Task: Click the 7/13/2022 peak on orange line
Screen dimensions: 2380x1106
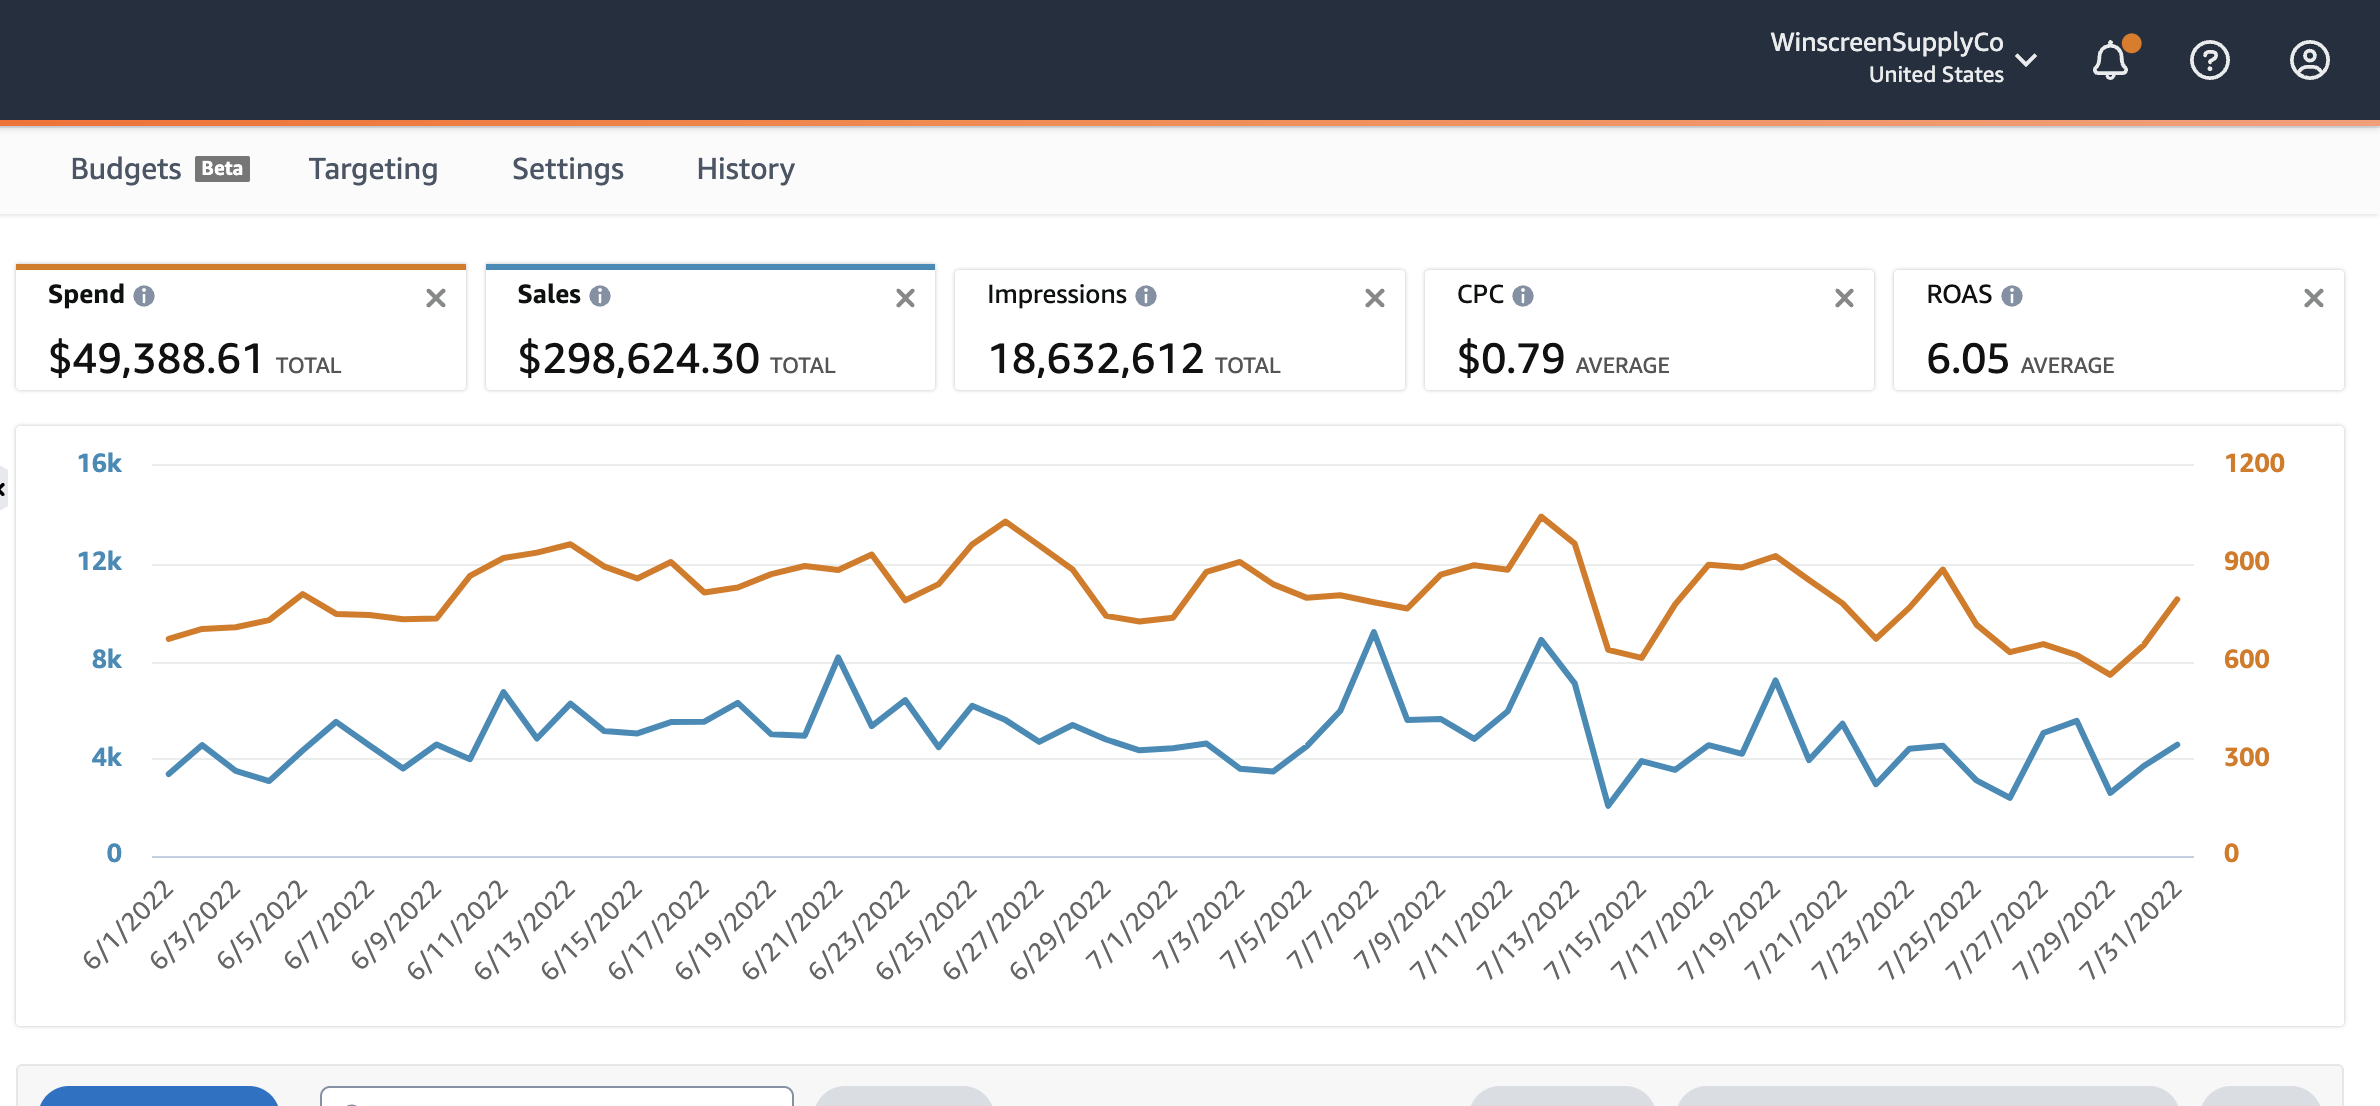Action: coord(1541,517)
